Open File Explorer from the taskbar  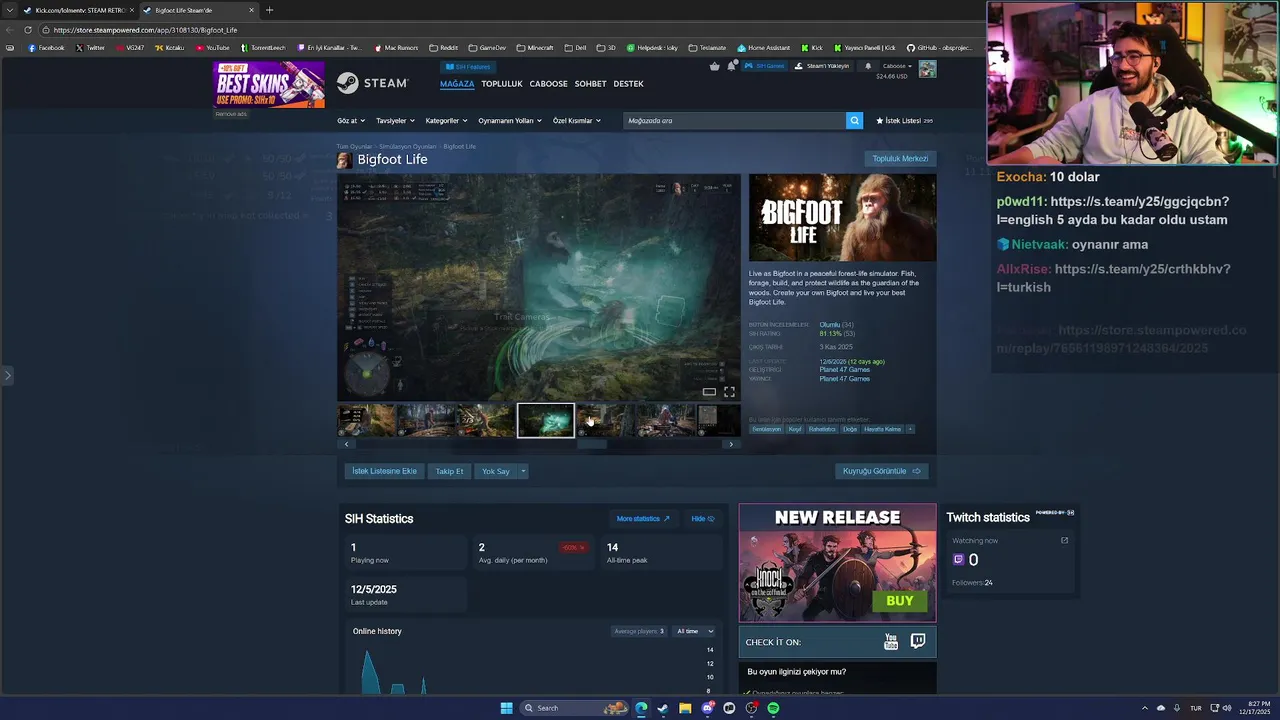coord(685,708)
